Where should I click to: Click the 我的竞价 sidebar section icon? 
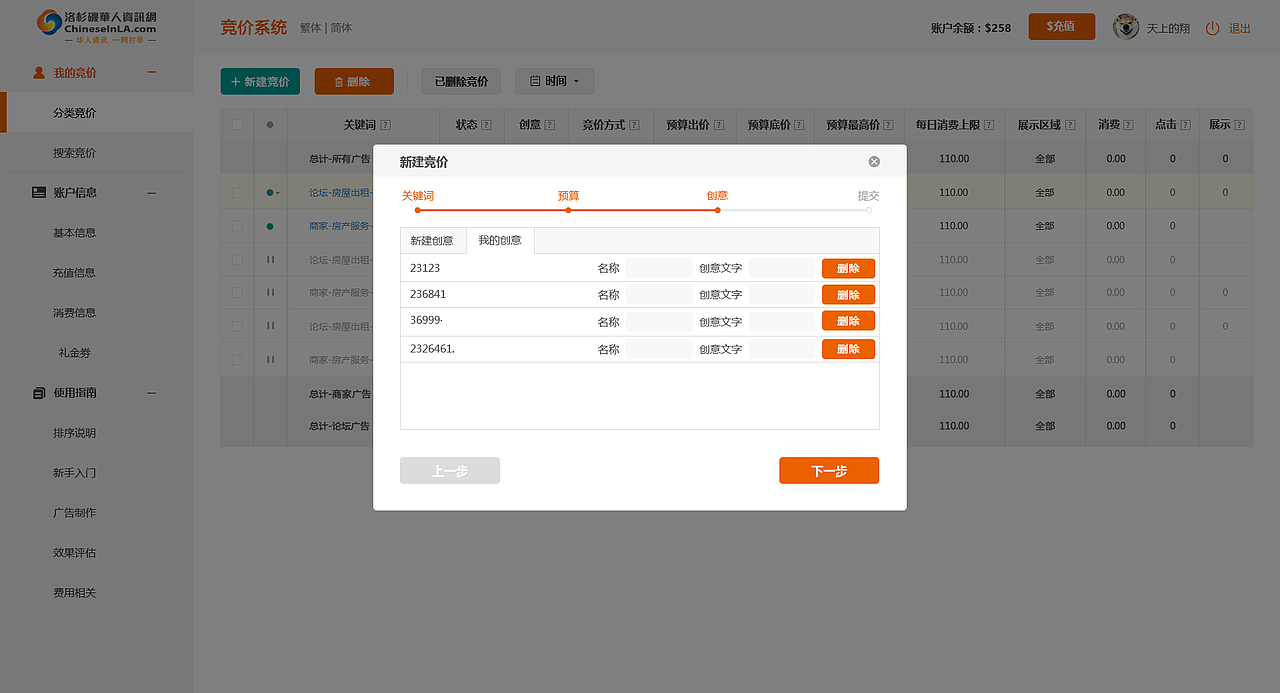[38, 72]
